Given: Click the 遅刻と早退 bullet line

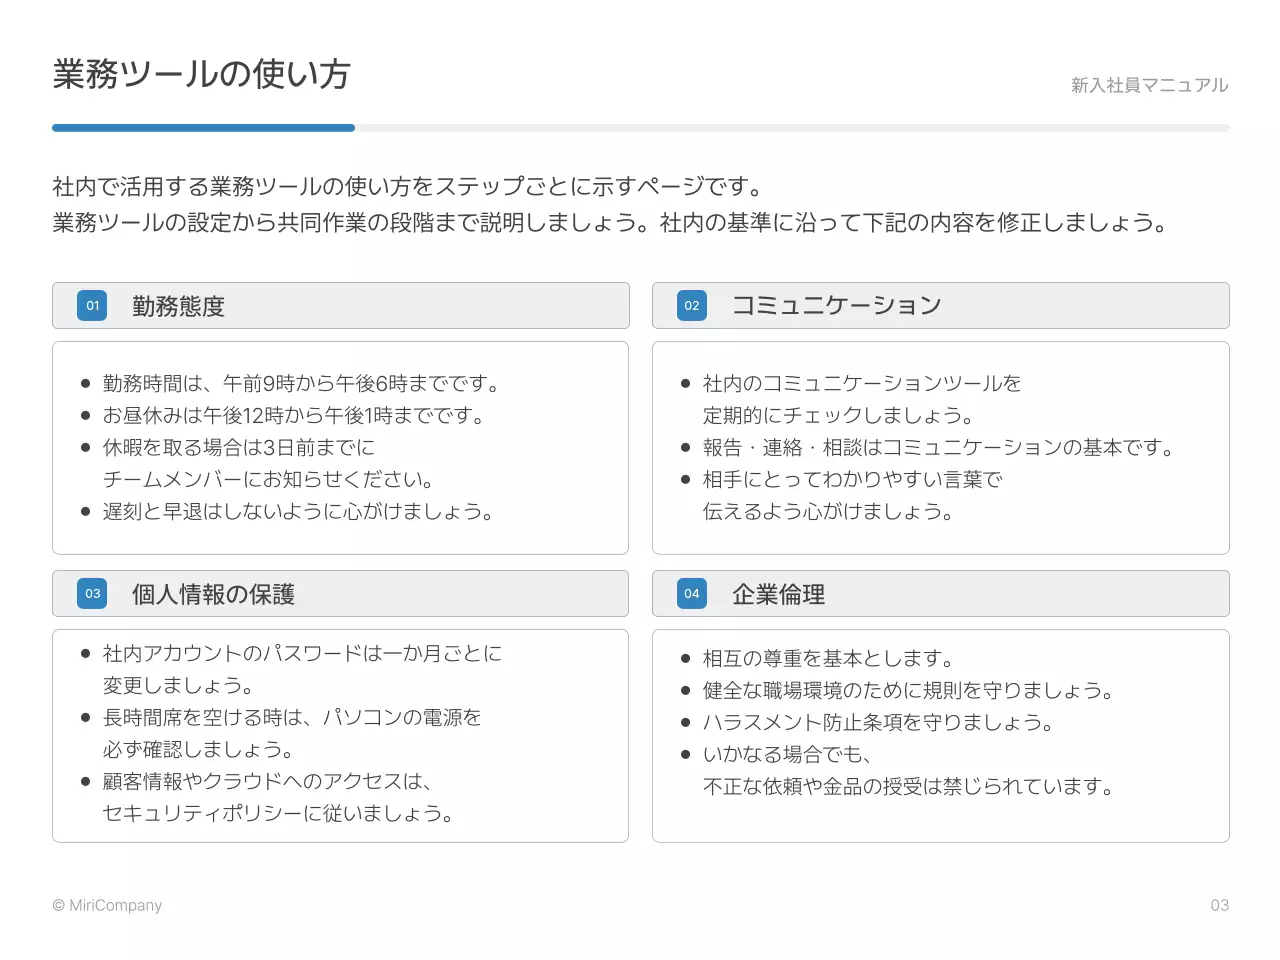Looking at the screenshot, I should coord(298,512).
